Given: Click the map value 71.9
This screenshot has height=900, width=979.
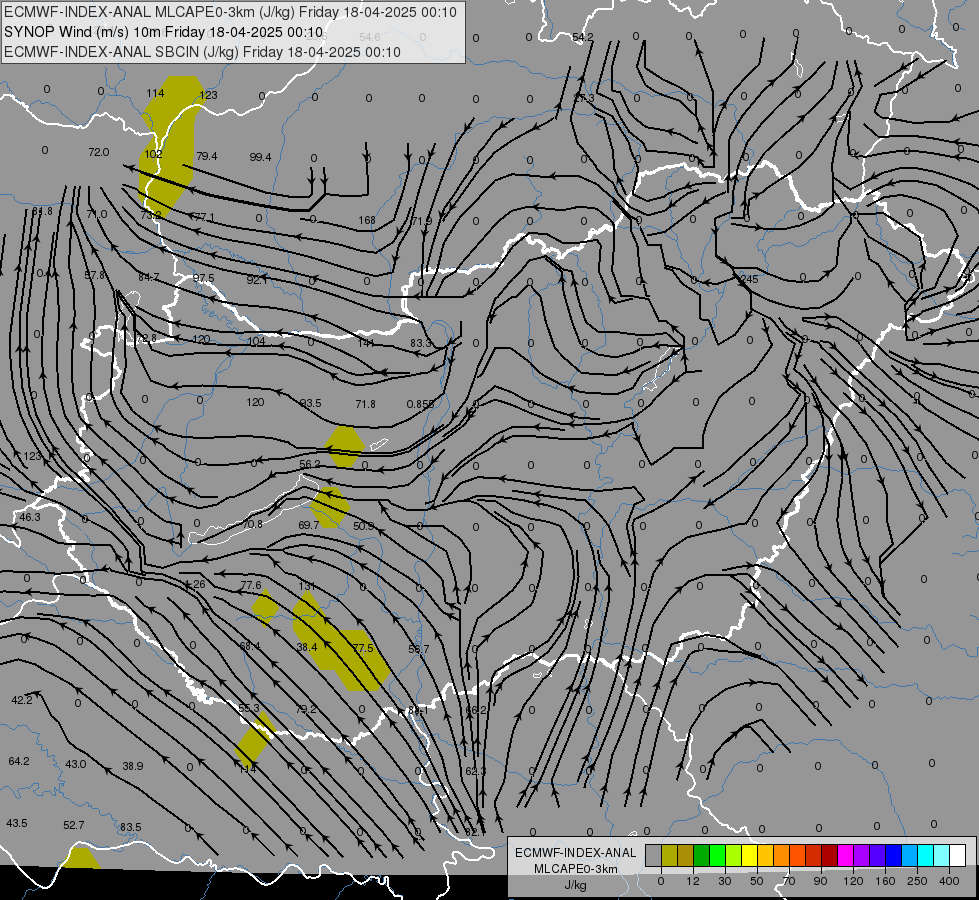Looking at the screenshot, I should (x=422, y=220).
